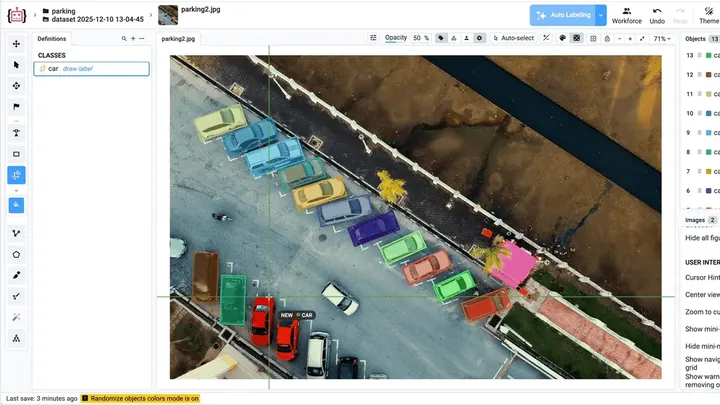
Task: Toggle the filled mask view icon
Action: 577,38
